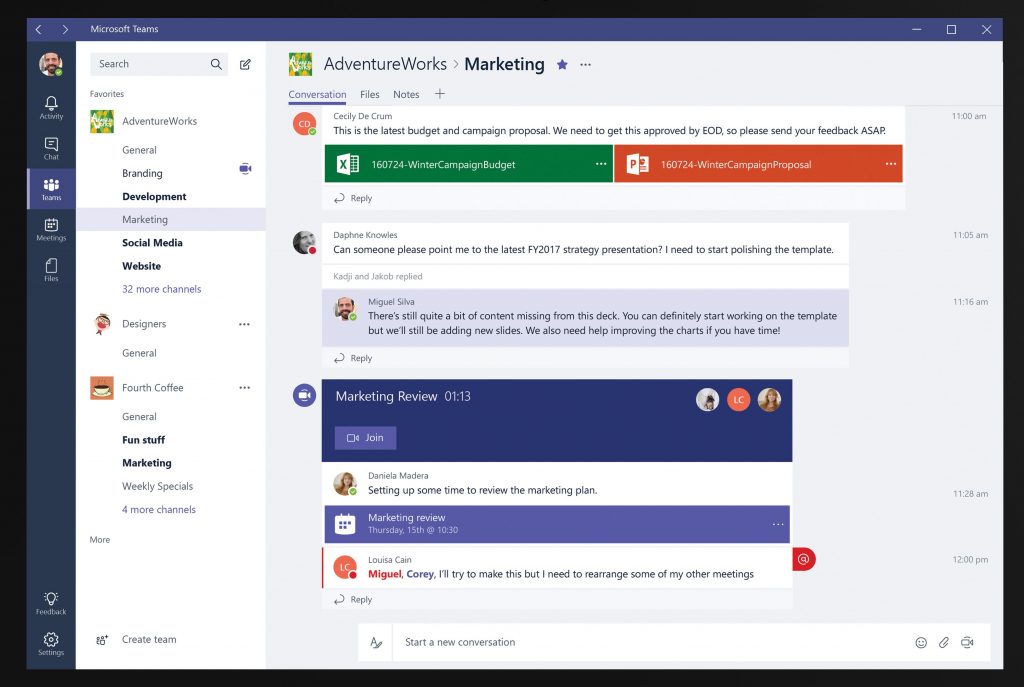Toggle the favorite star for Marketing channel

(x=562, y=64)
